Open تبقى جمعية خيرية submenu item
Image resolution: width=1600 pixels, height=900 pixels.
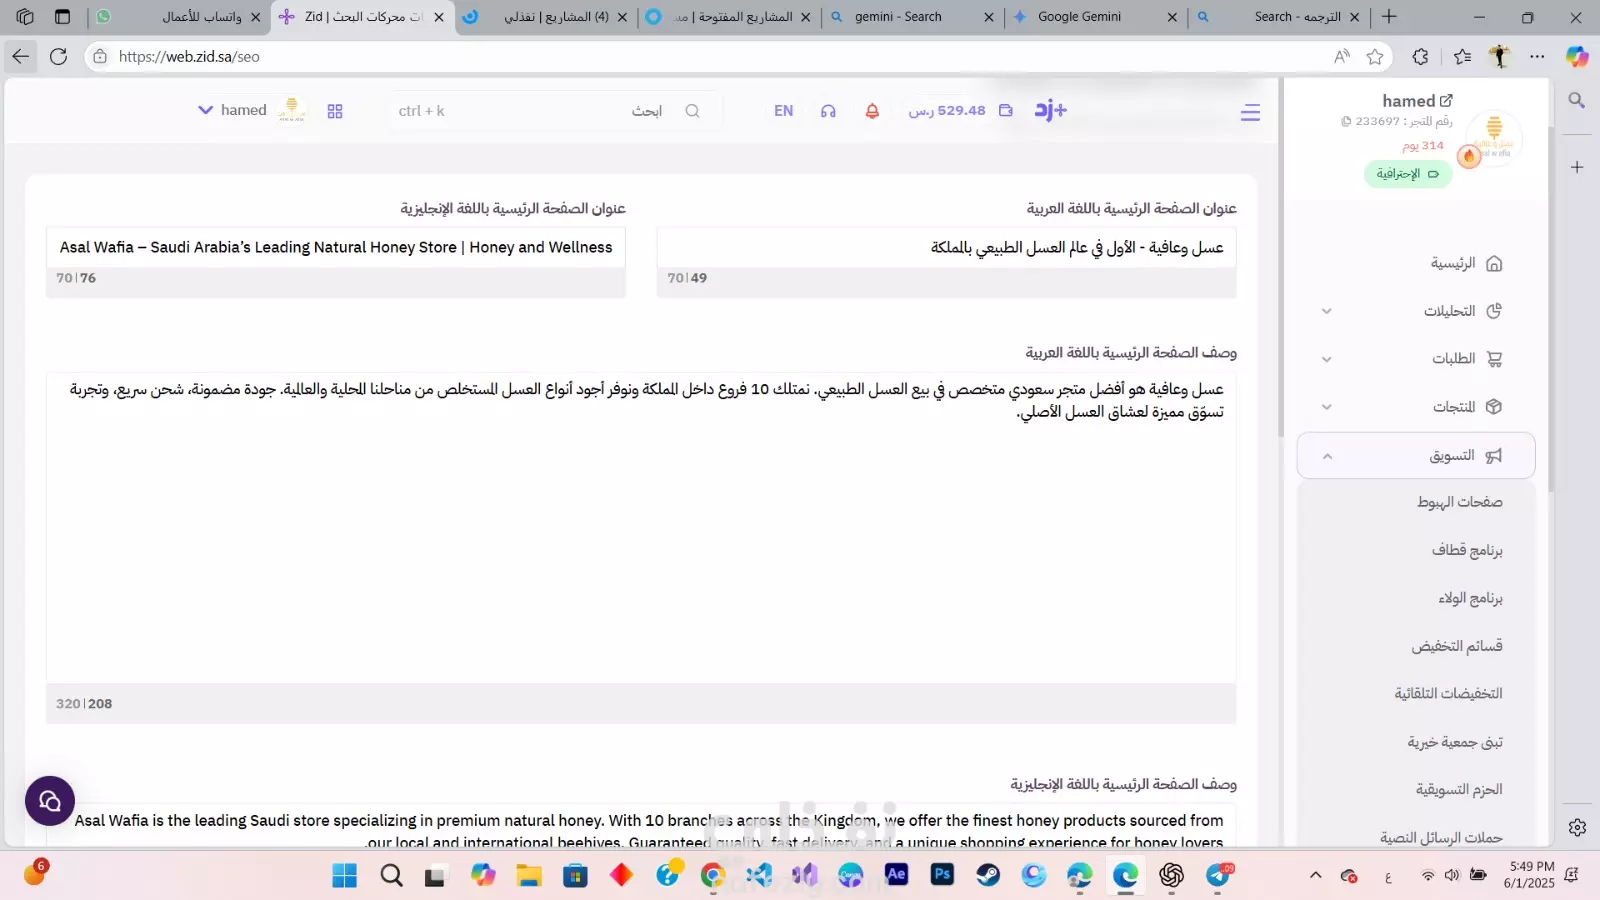tap(1455, 742)
